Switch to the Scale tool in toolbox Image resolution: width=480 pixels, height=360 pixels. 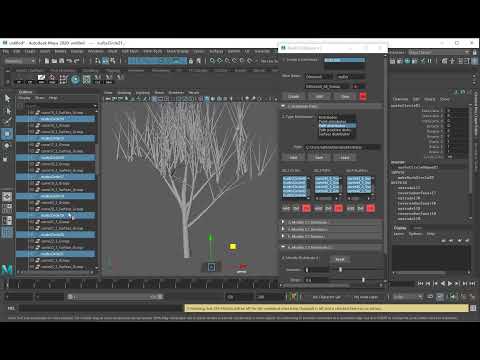click(6, 159)
